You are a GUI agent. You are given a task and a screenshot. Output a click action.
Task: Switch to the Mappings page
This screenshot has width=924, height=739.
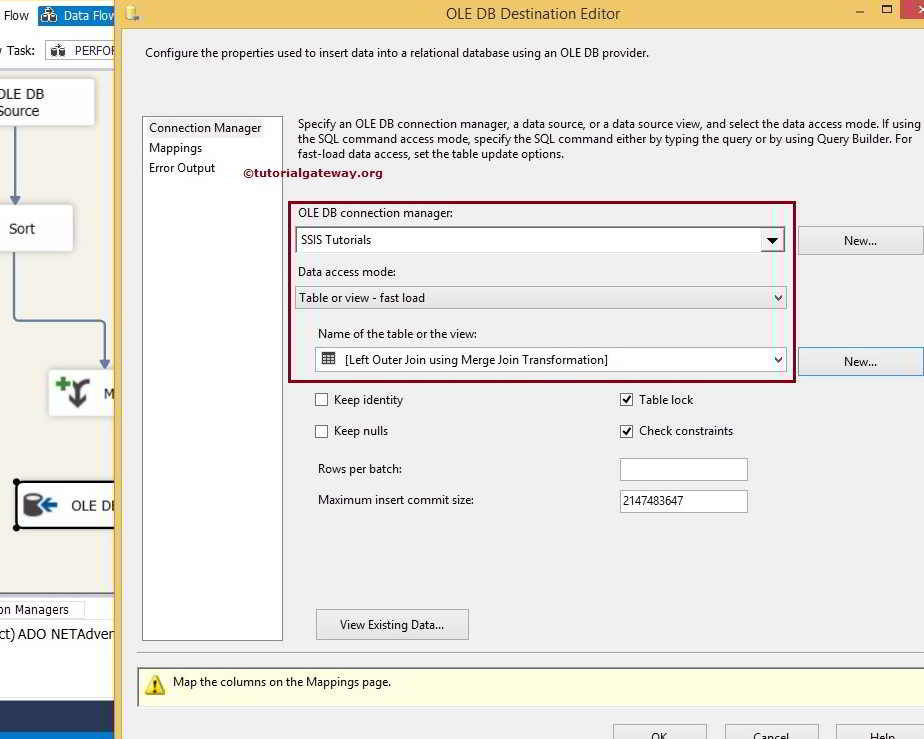(x=175, y=147)
